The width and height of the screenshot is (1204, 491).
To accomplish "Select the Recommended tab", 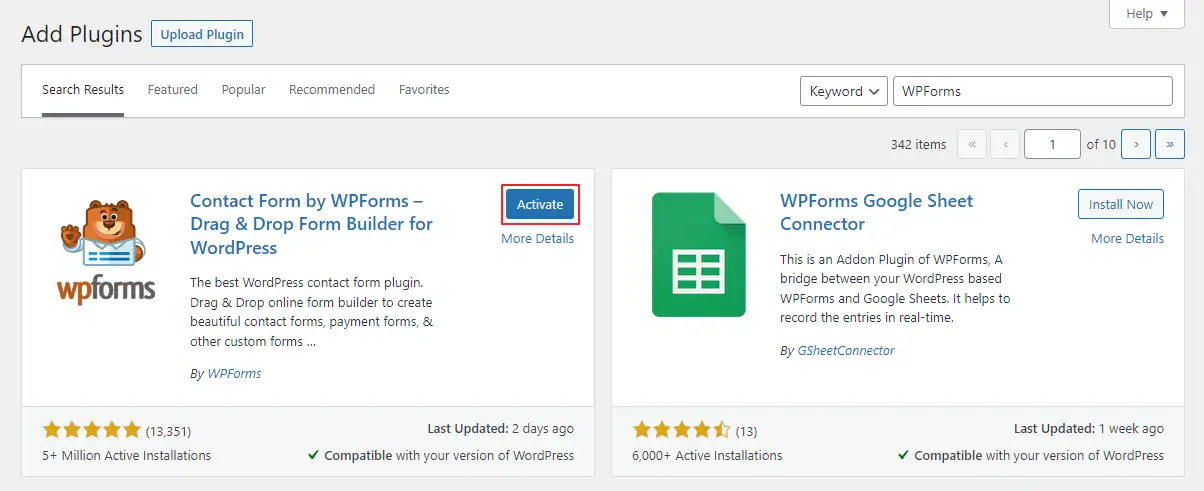I will coord(332,90).
